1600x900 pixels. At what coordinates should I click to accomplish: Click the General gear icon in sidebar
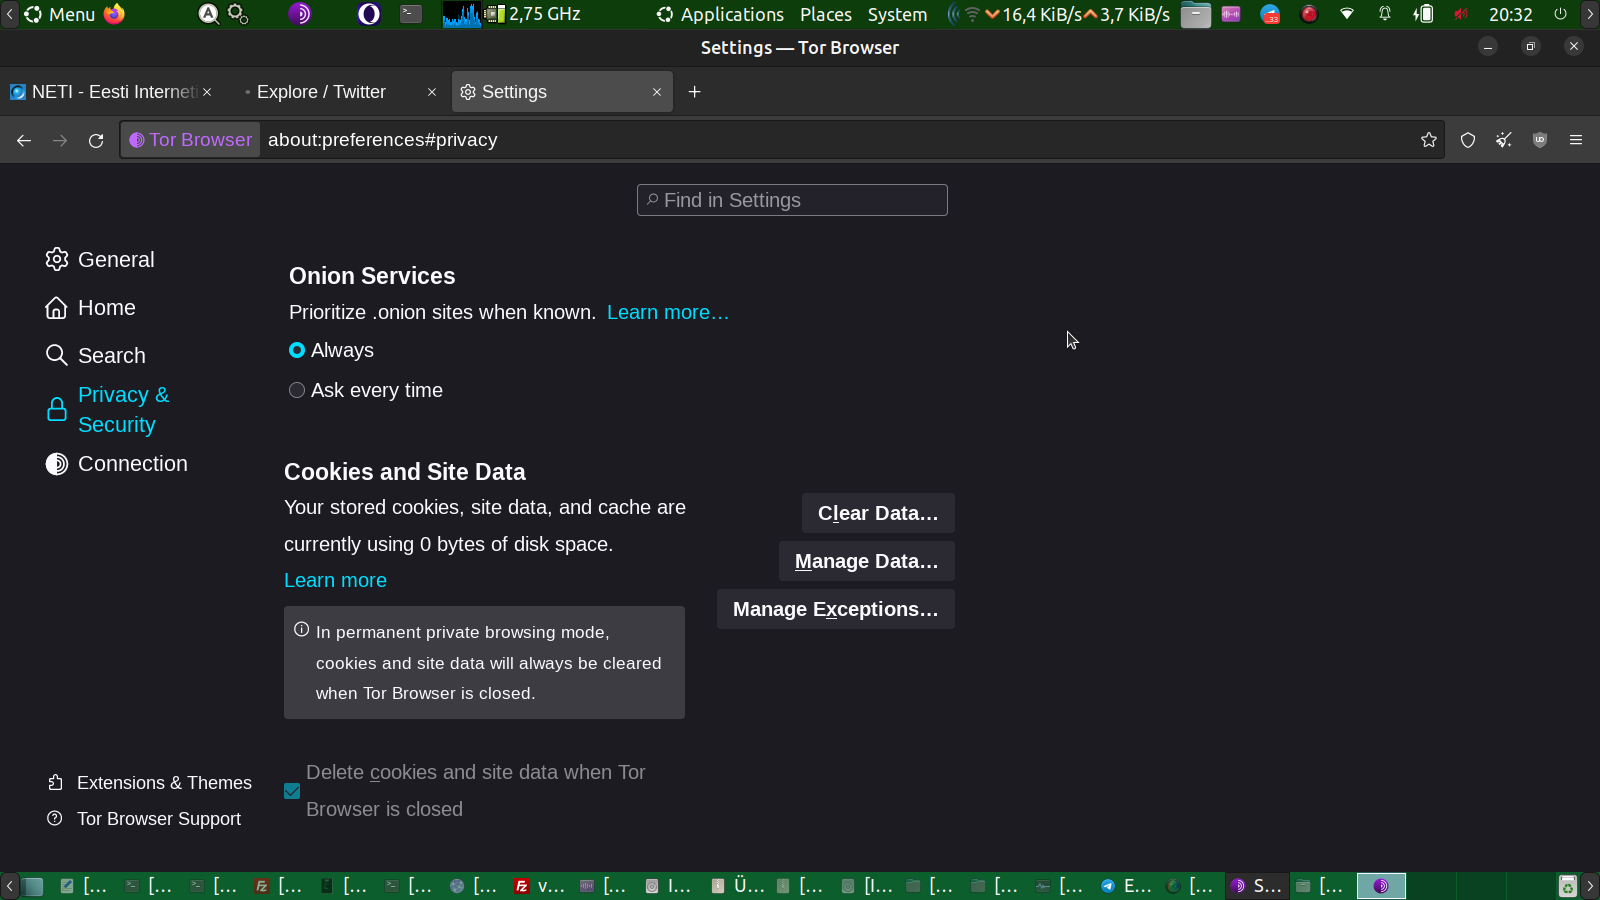(57, 259)
